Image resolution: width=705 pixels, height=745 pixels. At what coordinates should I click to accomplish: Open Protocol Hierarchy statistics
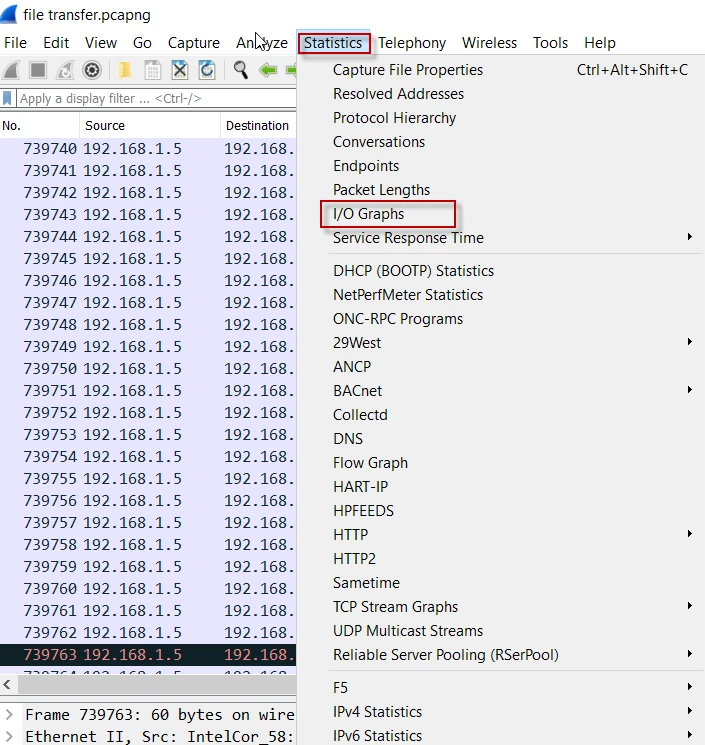click(394, 118)
